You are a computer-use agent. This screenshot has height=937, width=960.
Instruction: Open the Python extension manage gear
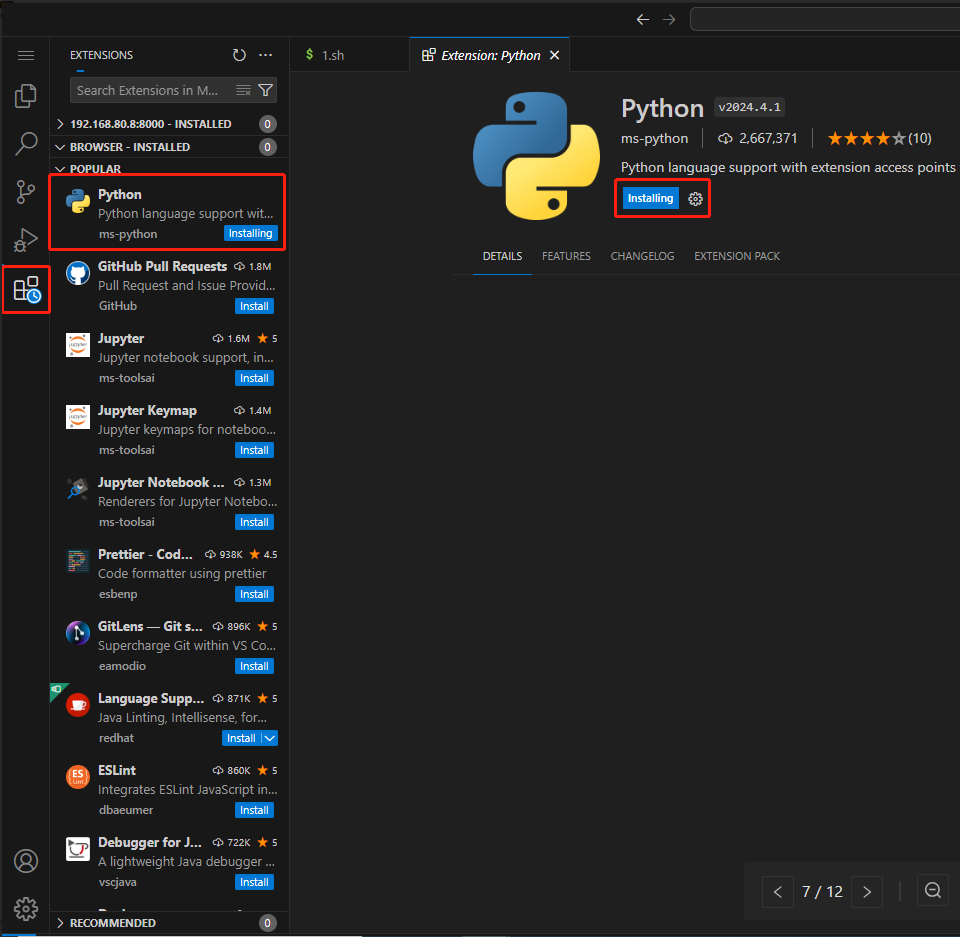695,198
